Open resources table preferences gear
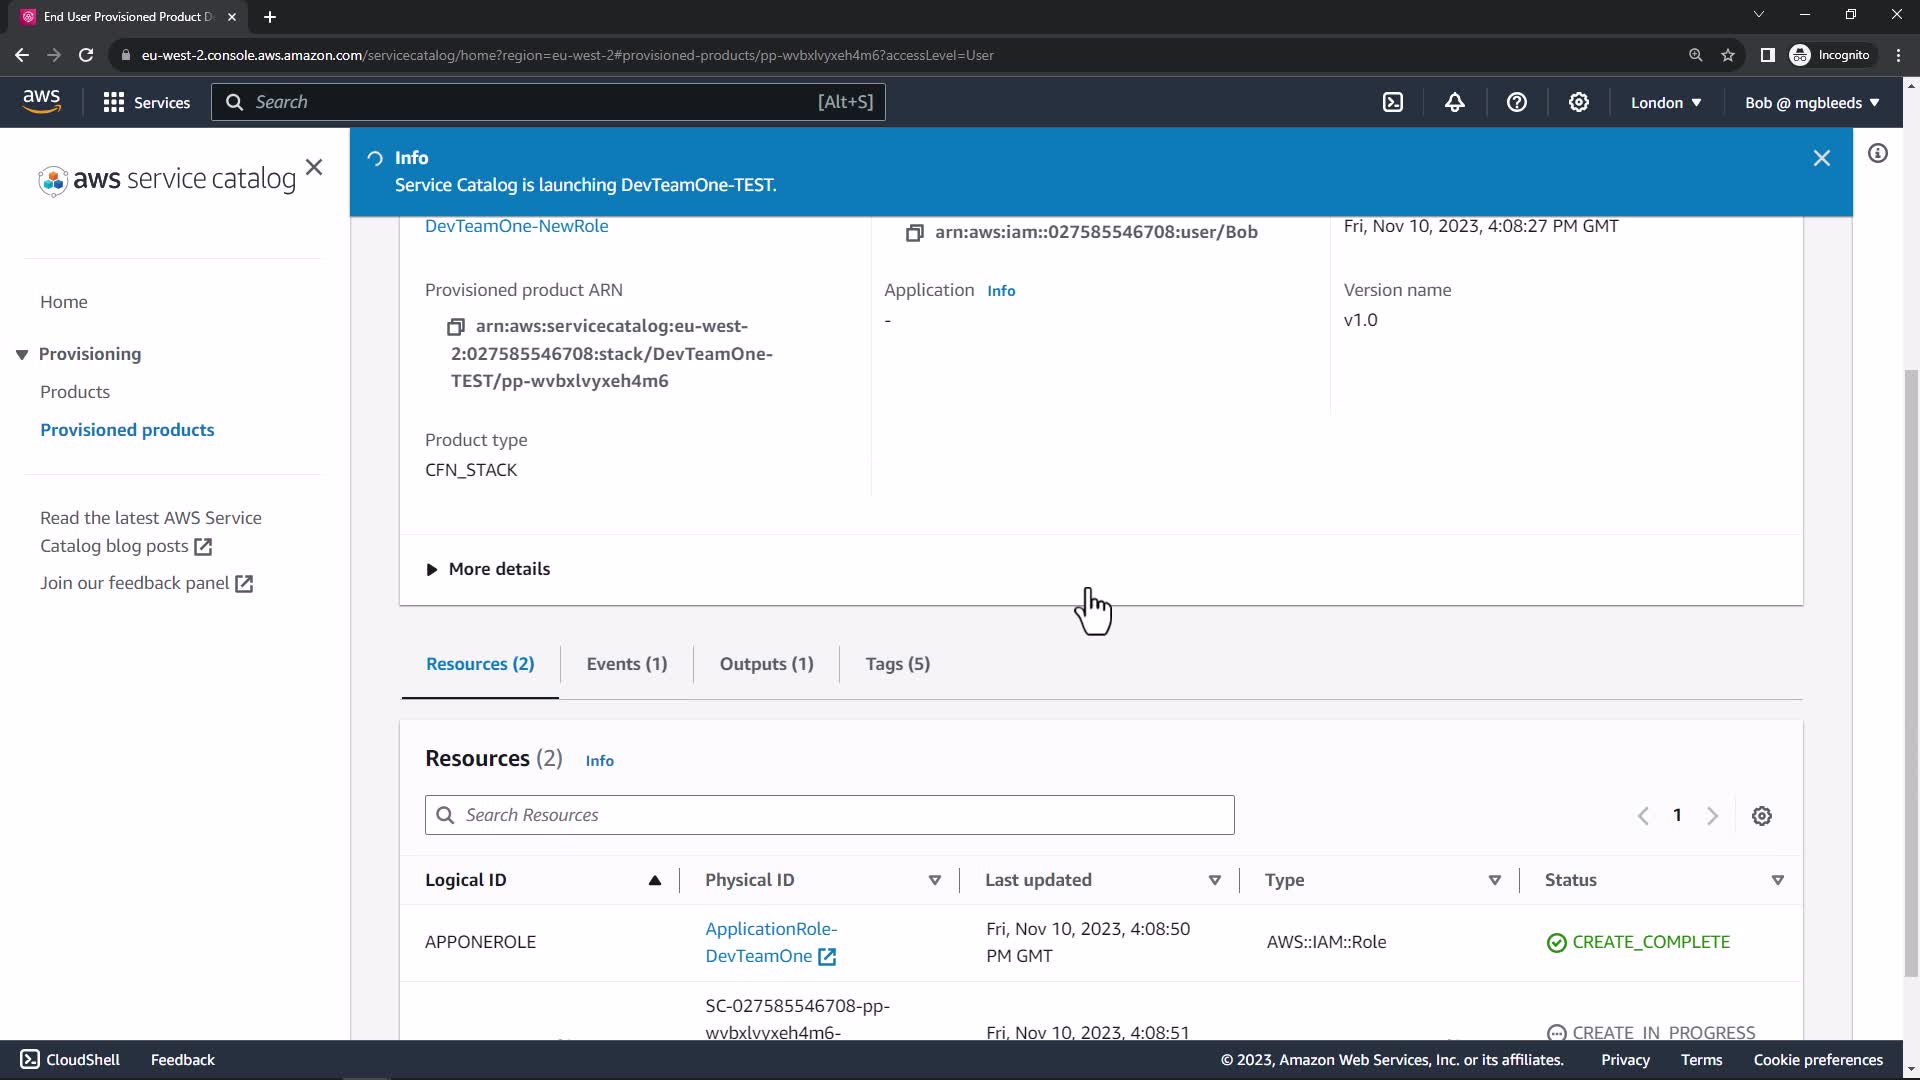Screen dimensions: 1920x1080 pos(1762,816)
